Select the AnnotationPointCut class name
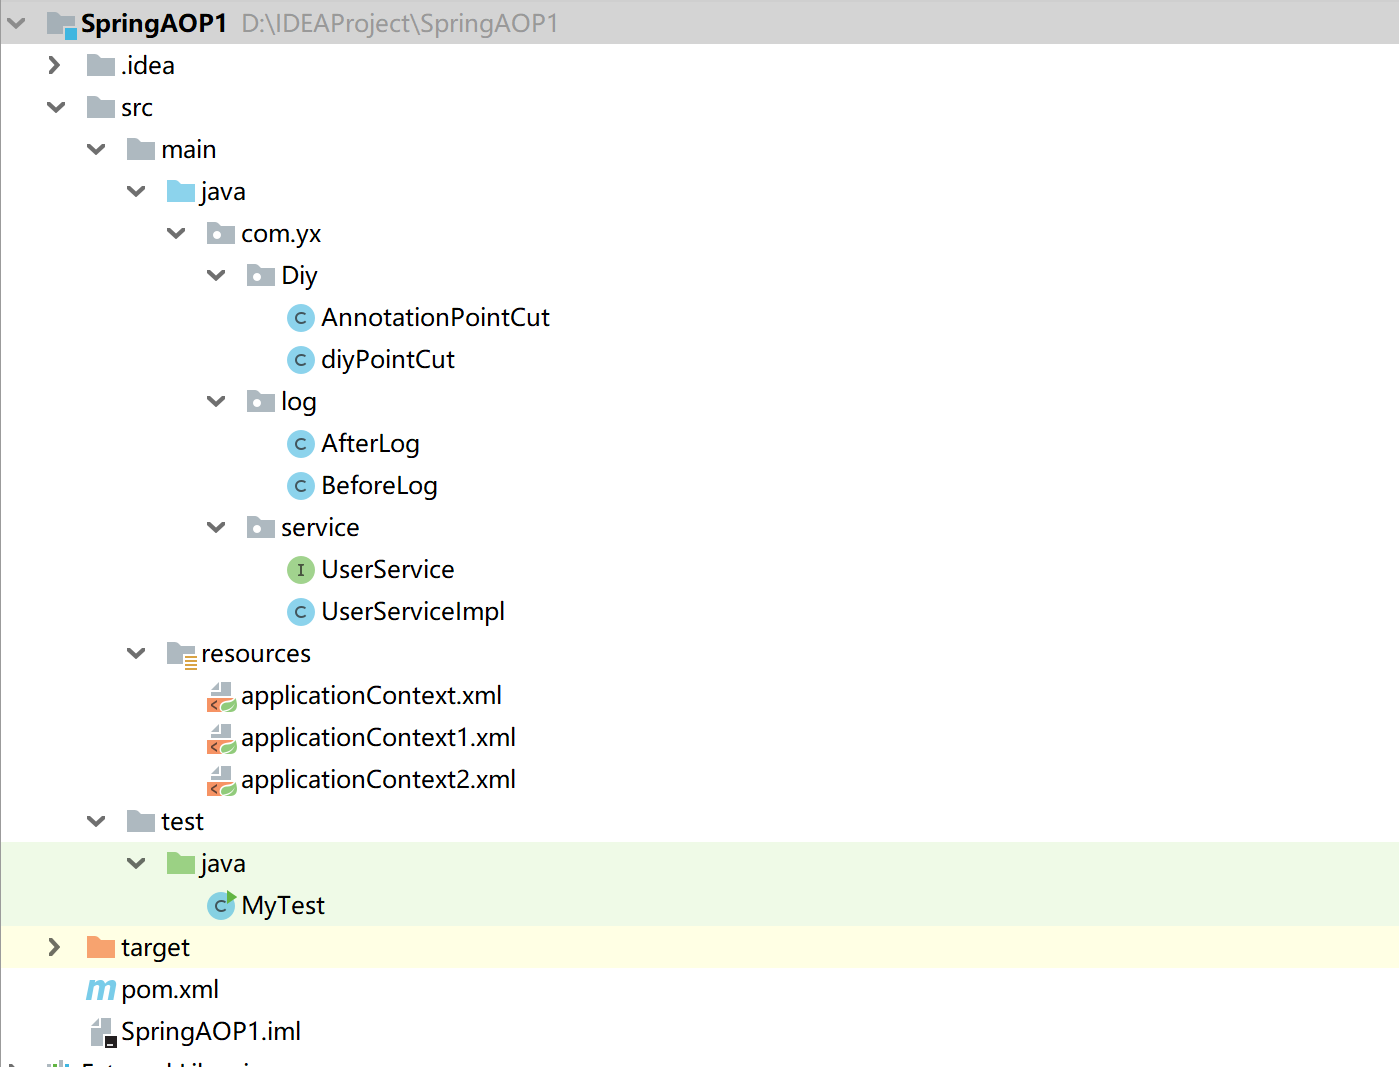Screen dimensions: 1399x1067 pyautogui.click(x=435, y=318)
